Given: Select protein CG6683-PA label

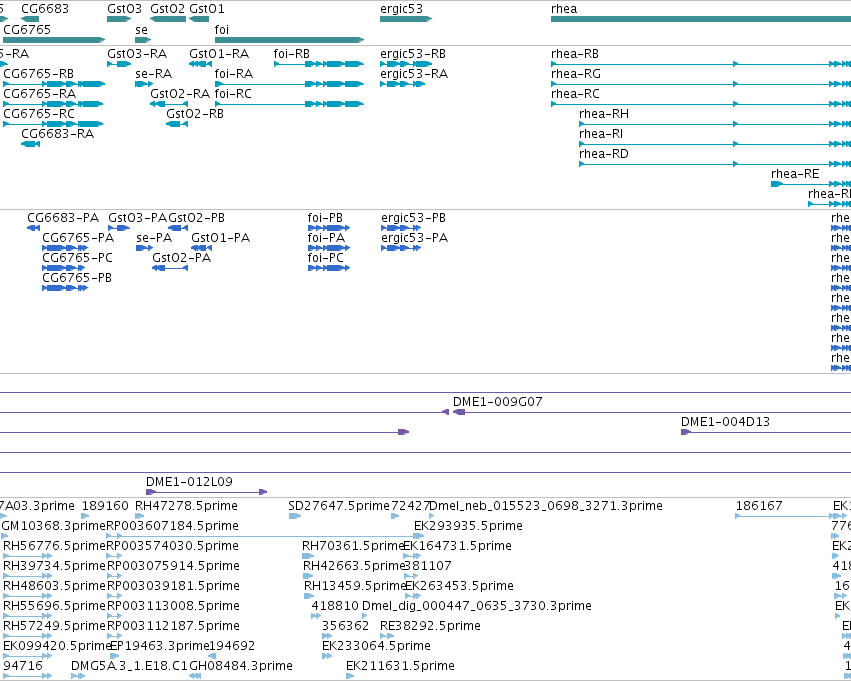Looking at the screenshot, I should tap(63, 218).
